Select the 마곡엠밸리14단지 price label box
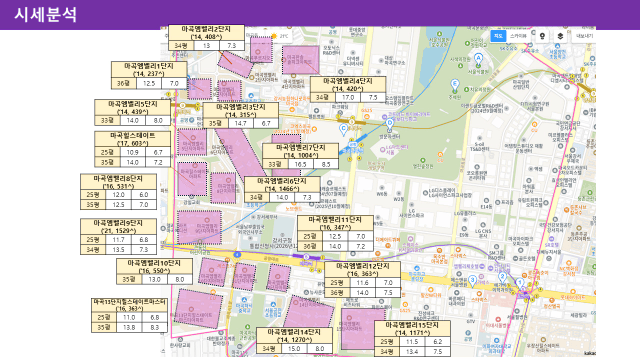 294,341
